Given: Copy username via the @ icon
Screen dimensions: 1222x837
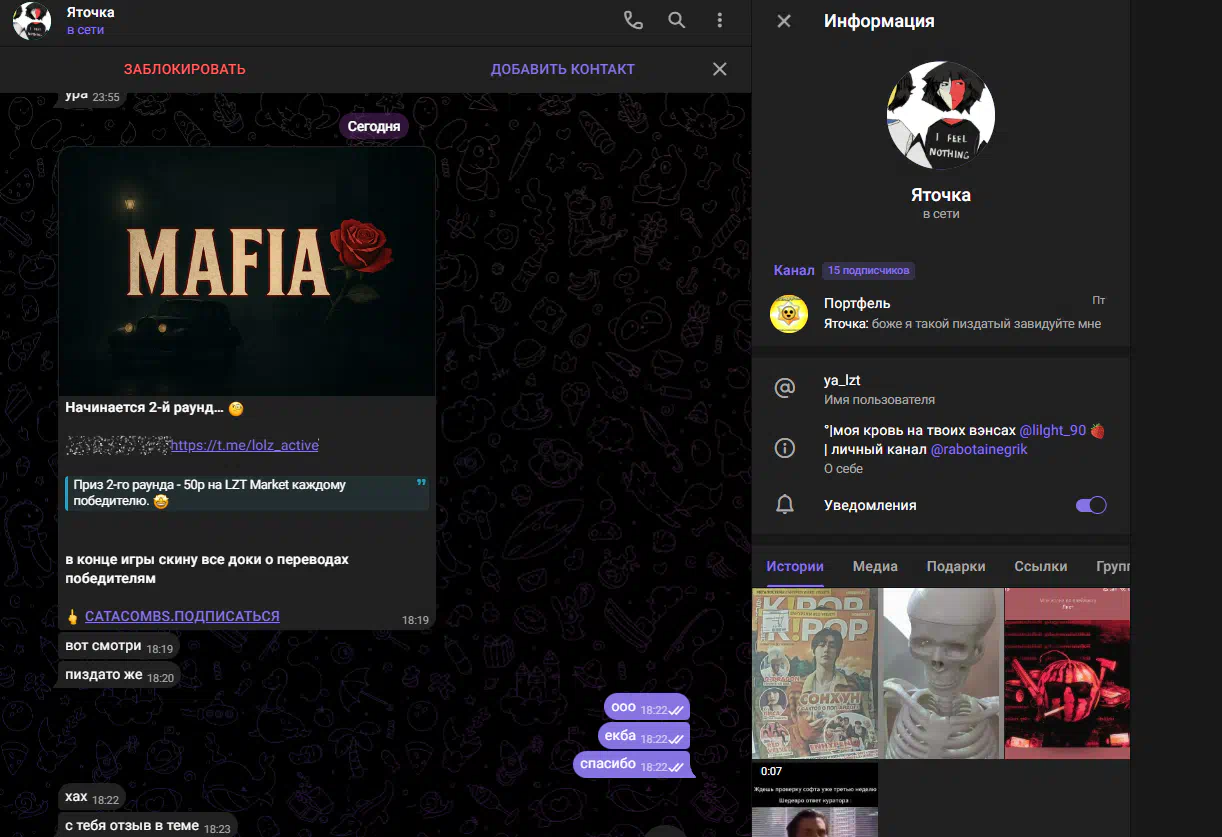Looking at the screenshot, I should point(785,388).
